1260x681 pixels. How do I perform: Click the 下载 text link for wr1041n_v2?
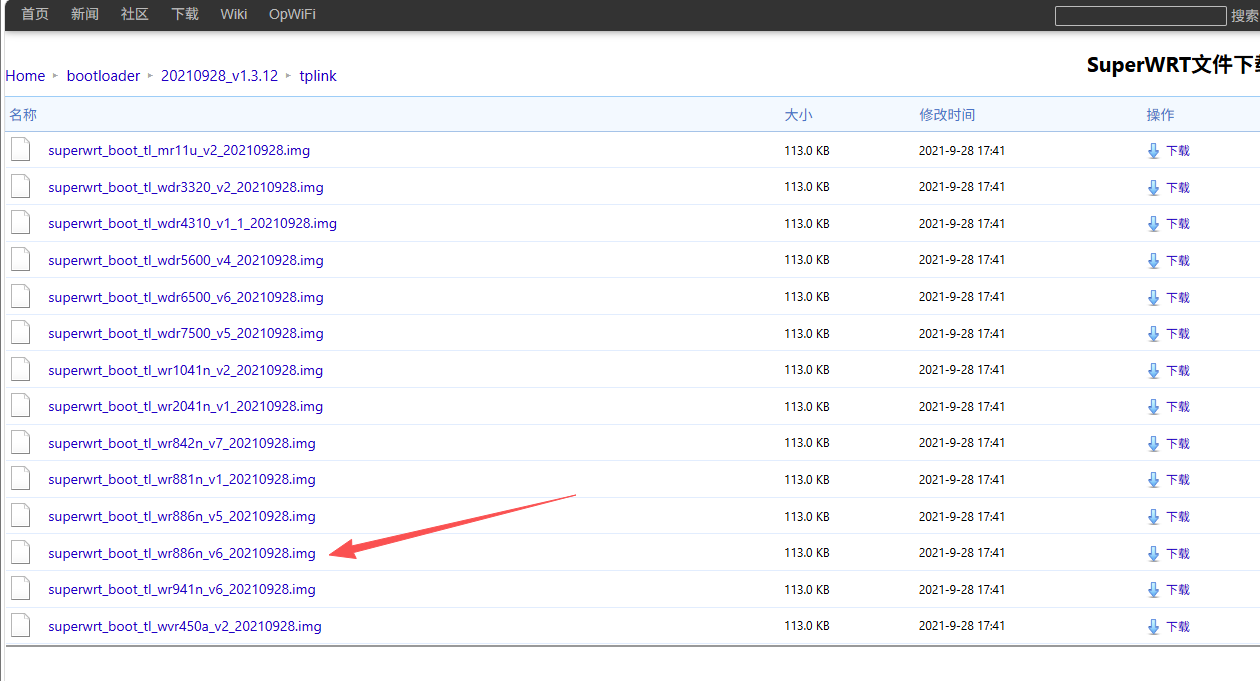tap(1178, 371)
